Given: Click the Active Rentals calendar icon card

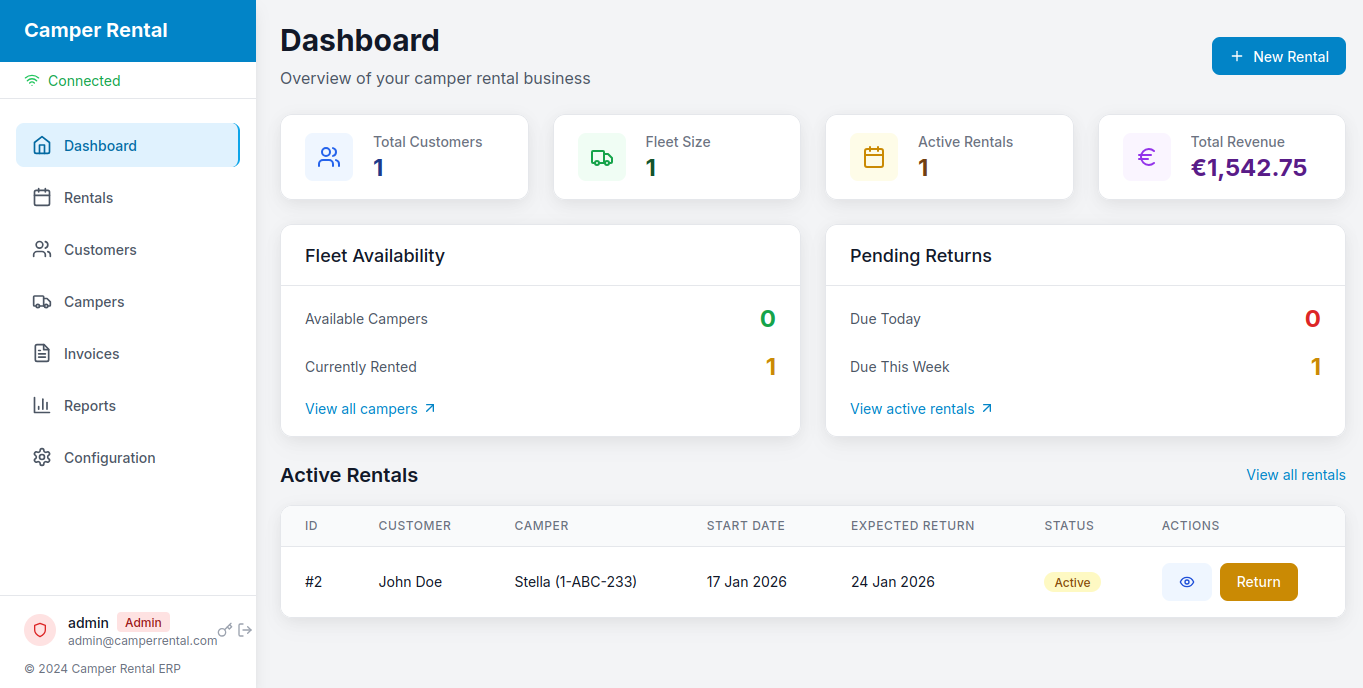Looking at the screenshot, I should click(874, 157).
